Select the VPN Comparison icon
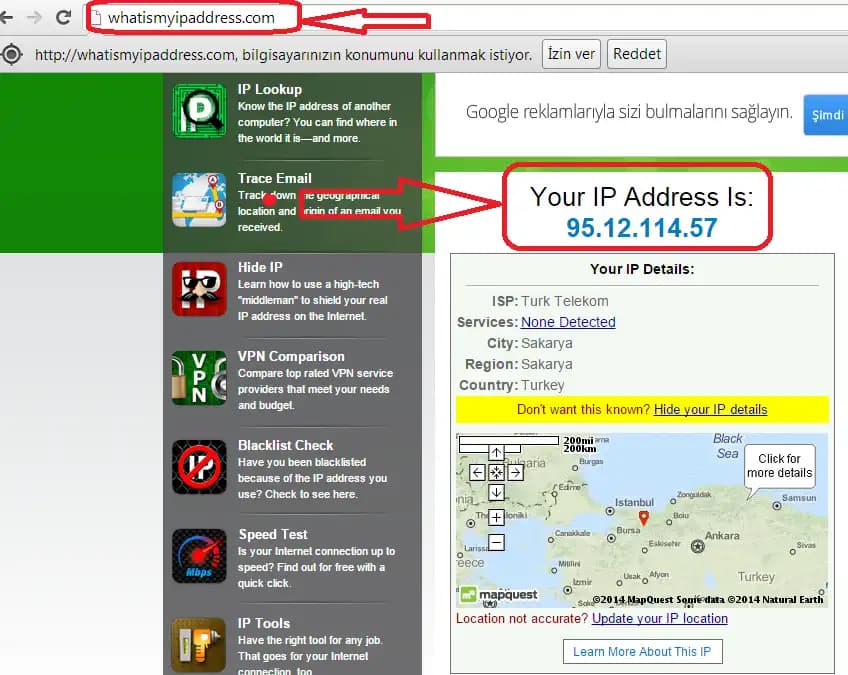Image resolution: width=848 pixels, height=675 pixels. (199, 378)
